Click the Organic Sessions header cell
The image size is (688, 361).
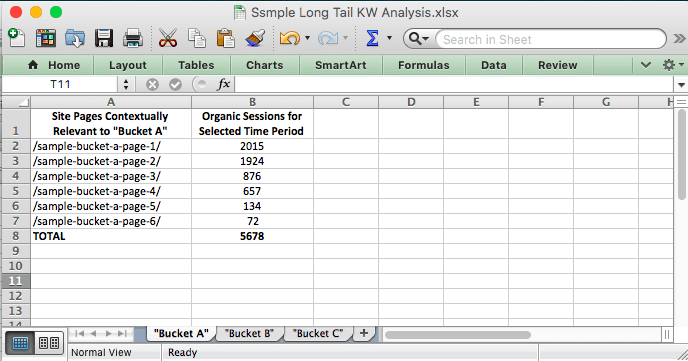click(x=252, y=124)
